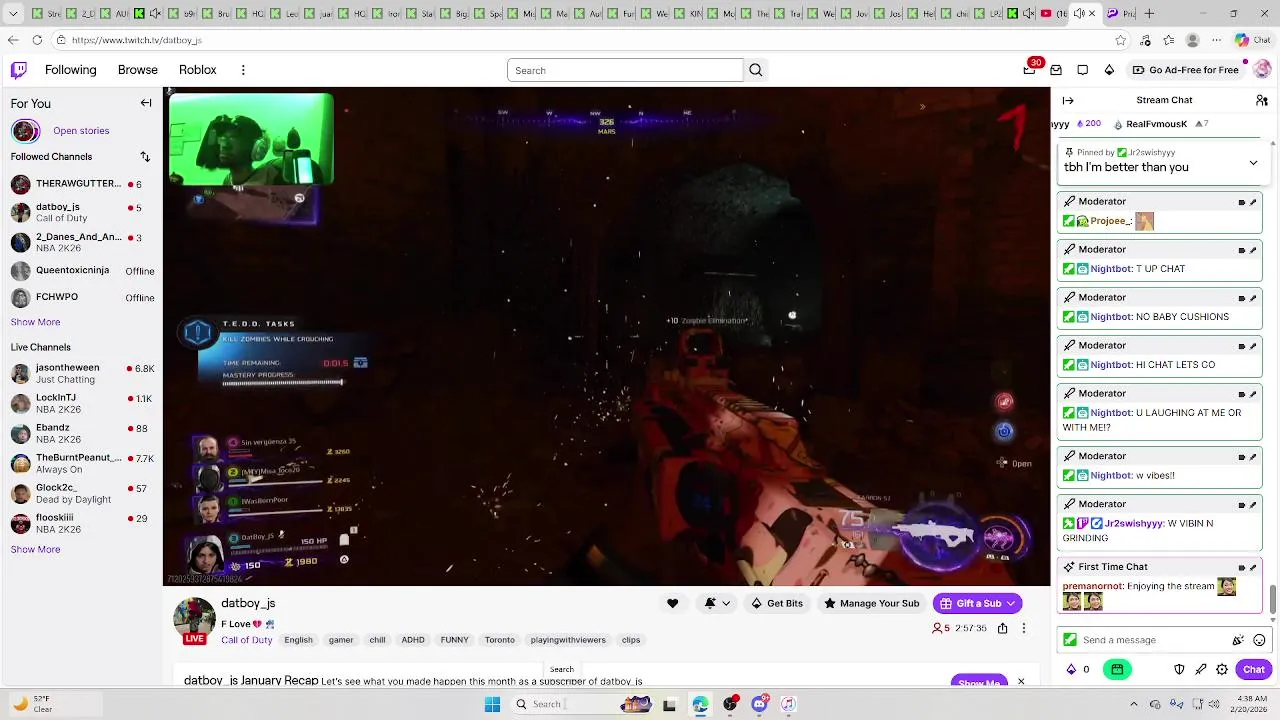The width and height of the screenshot is (1280, 720).
Task: Open the chat community users icon
Action: click(x=1262, y=100)
